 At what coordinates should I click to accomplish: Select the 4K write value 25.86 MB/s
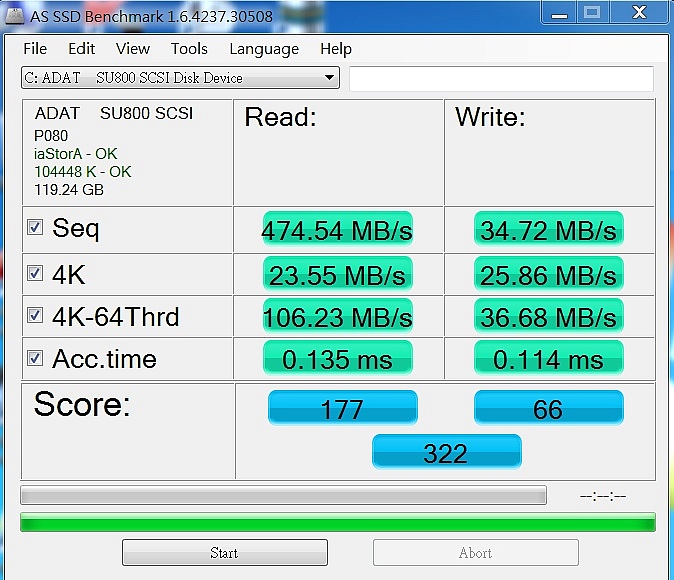pos(548,274)
